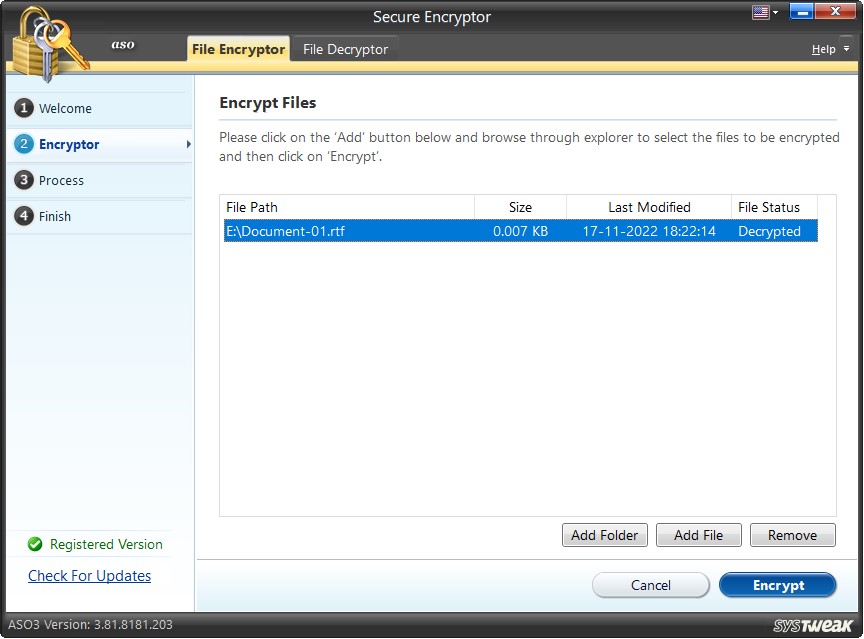Viewport: 864px width, 639px height.
Task: Click the step 1 Welcome numbered icon
Action: [24, 108]
